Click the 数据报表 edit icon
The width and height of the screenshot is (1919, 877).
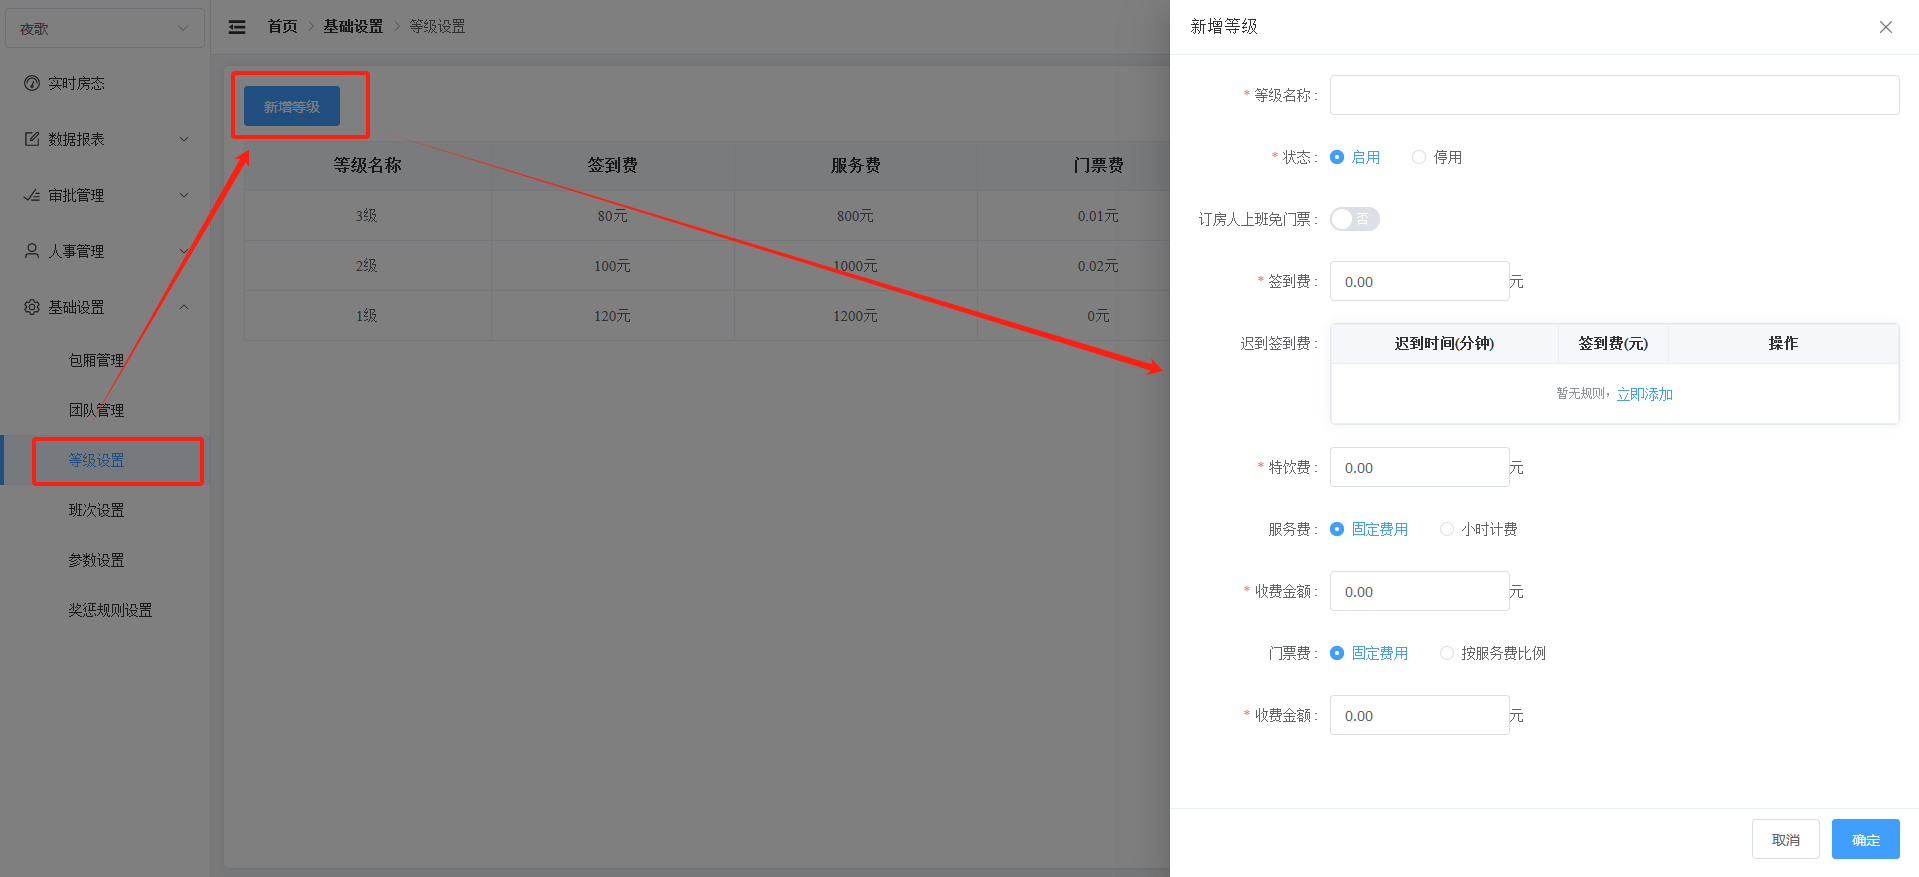pos(32,139)
